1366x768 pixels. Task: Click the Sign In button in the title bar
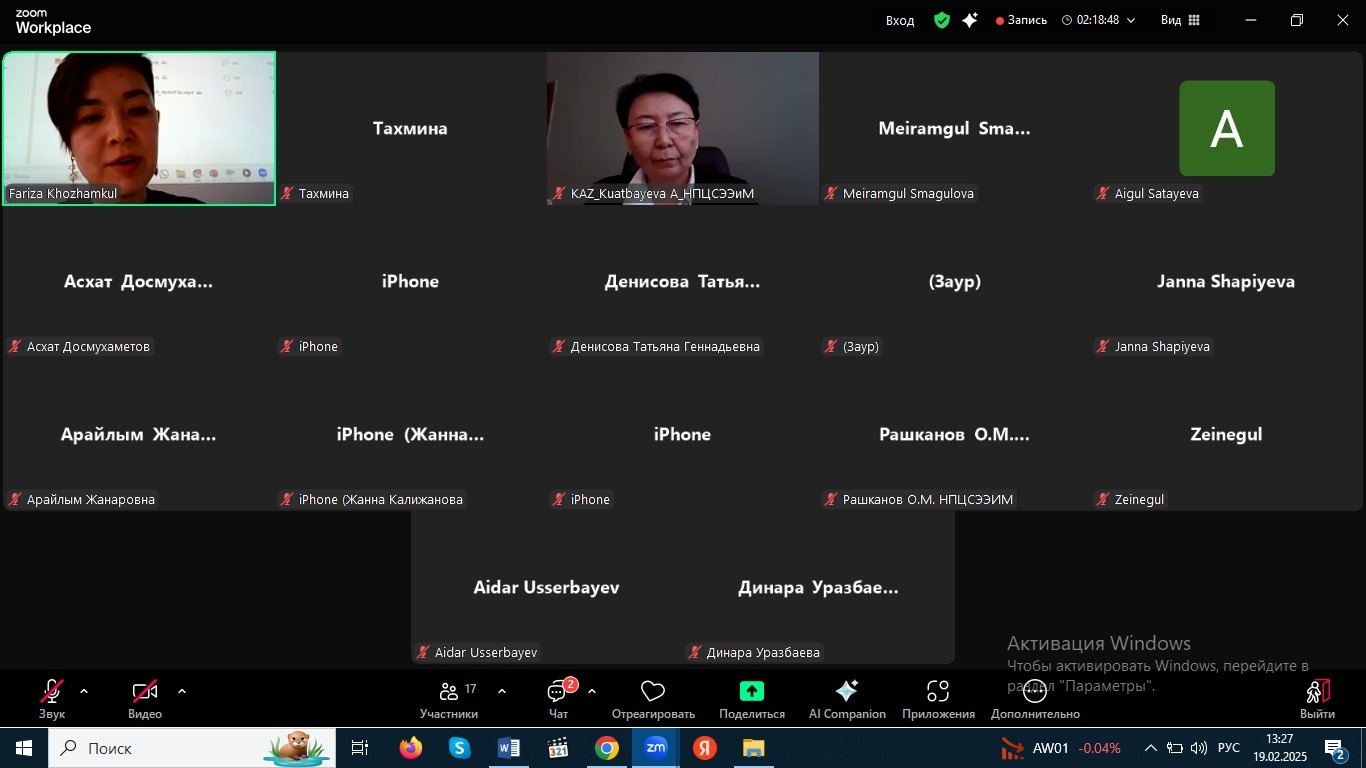(x=899, y=20)
